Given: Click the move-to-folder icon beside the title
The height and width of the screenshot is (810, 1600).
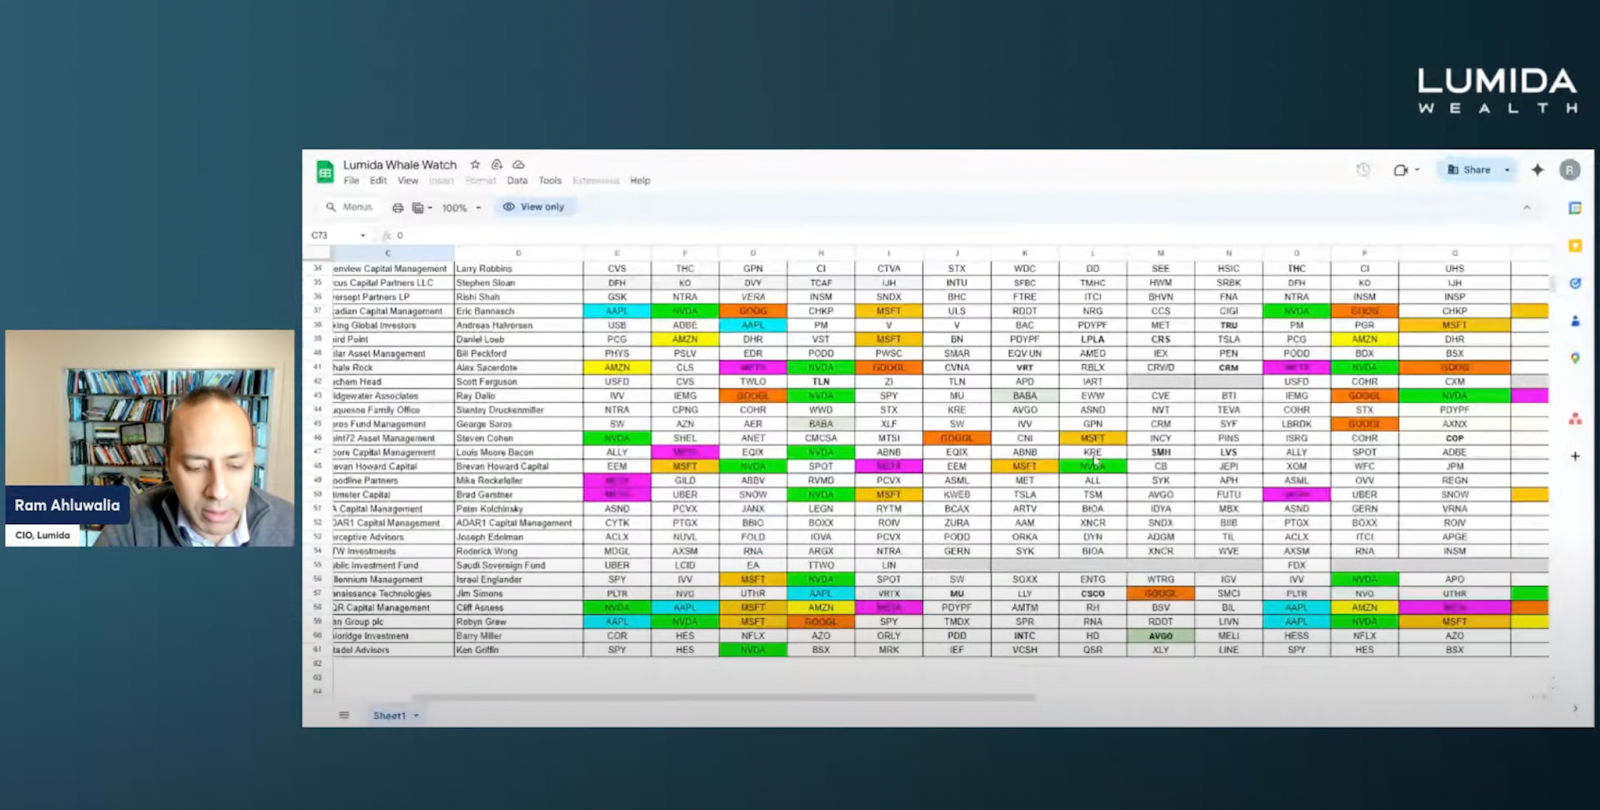Looking at the screenshot, I should click(x=497, y=164).
